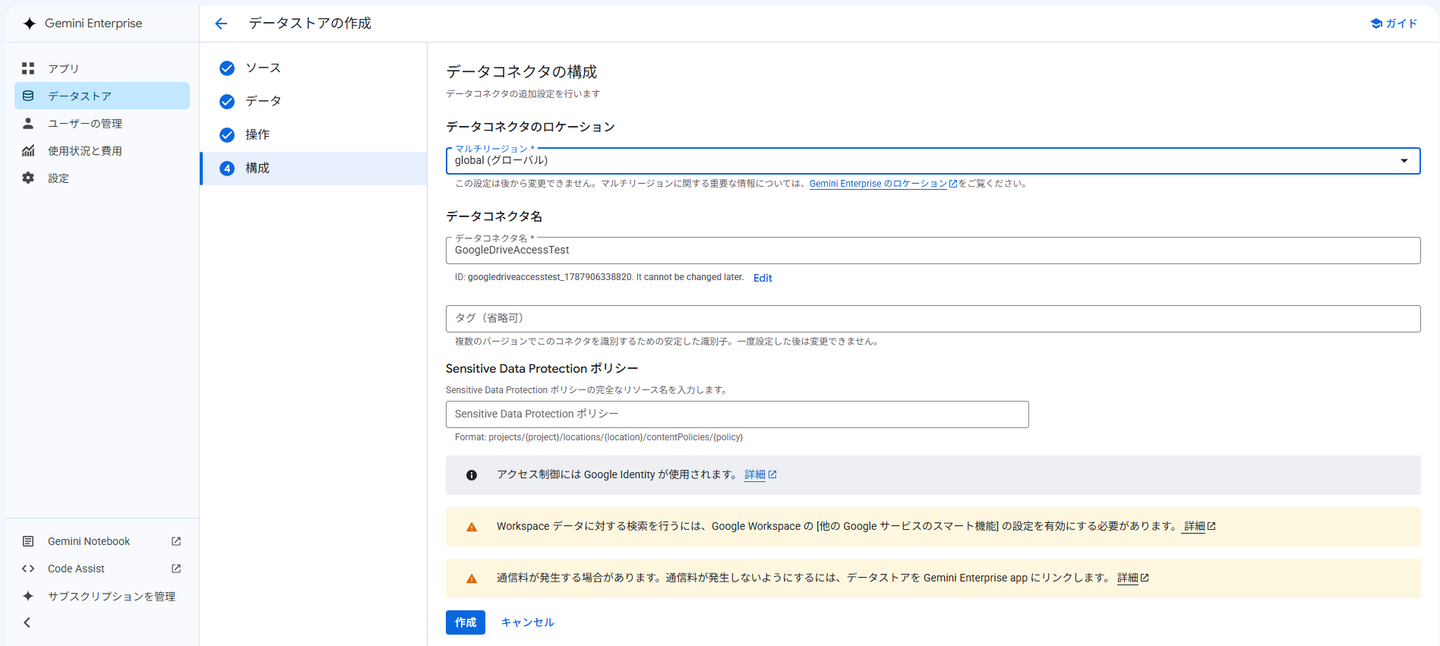1440x646 pixels.
Task: Open 詳細 link in Google Identity notice
Action: 760,475
